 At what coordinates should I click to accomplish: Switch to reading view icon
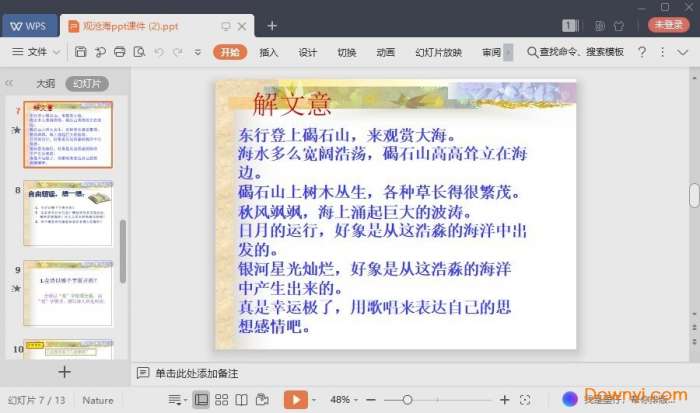242,400
